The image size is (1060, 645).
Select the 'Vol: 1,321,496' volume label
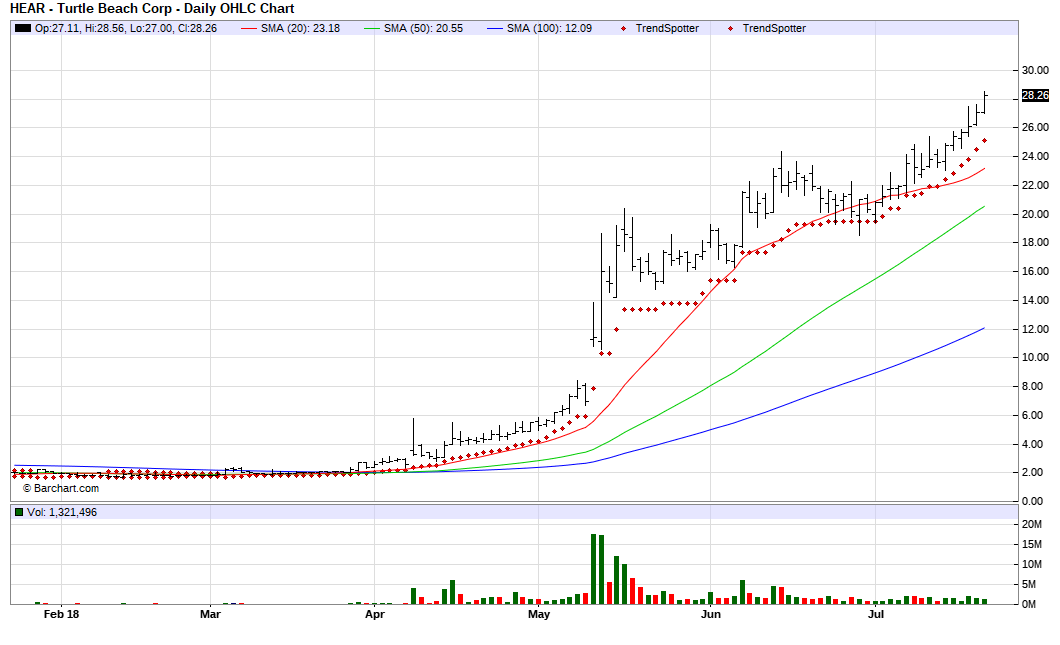[62, 512]
